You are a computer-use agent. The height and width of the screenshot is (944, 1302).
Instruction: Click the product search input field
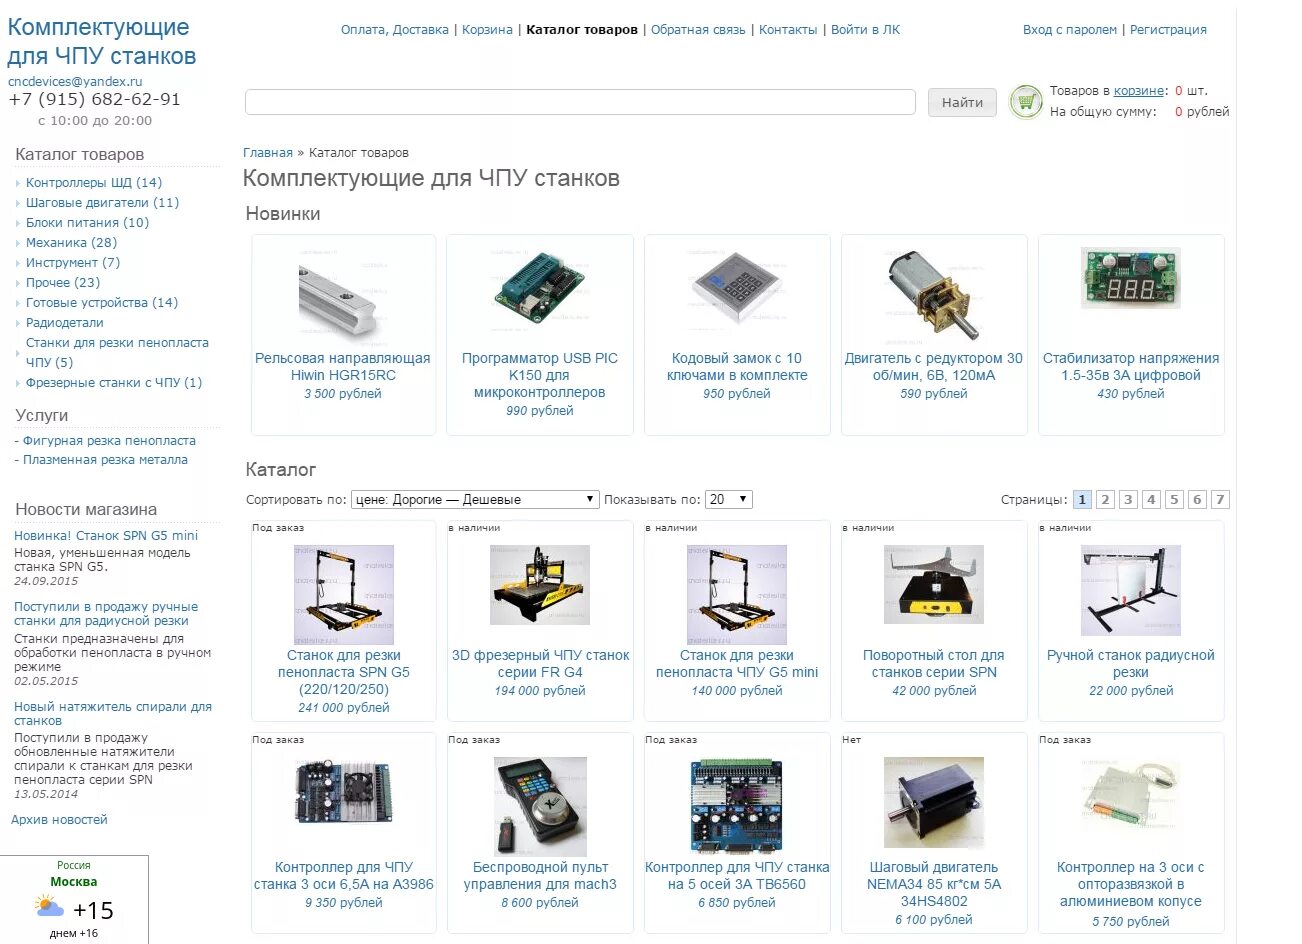click(580, 102)
